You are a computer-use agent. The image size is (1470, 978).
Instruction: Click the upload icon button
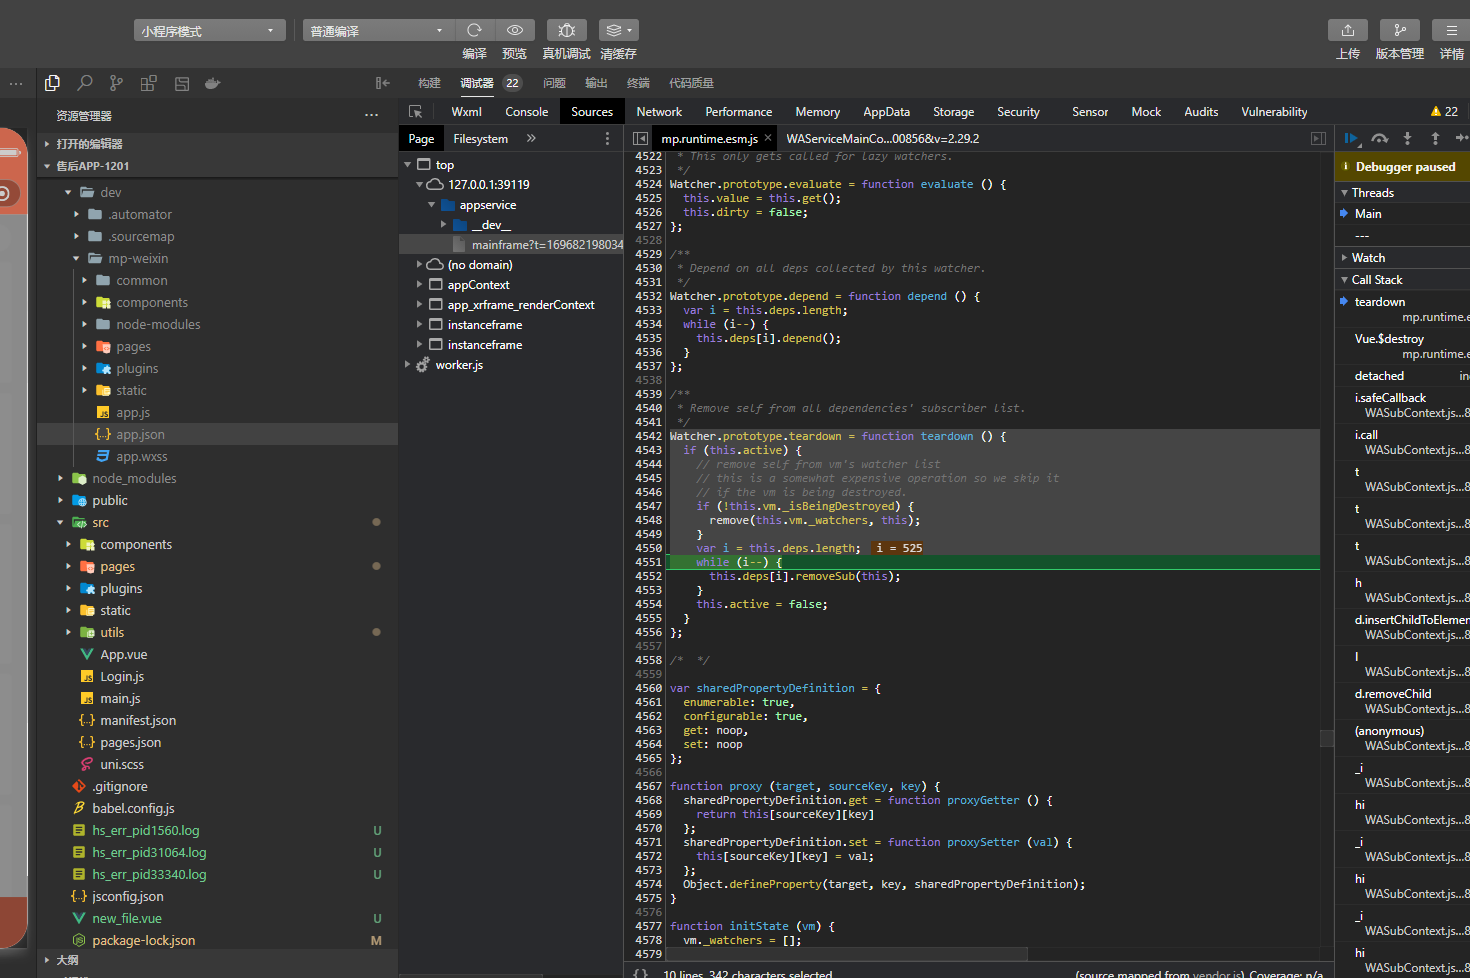[1347, 30]
